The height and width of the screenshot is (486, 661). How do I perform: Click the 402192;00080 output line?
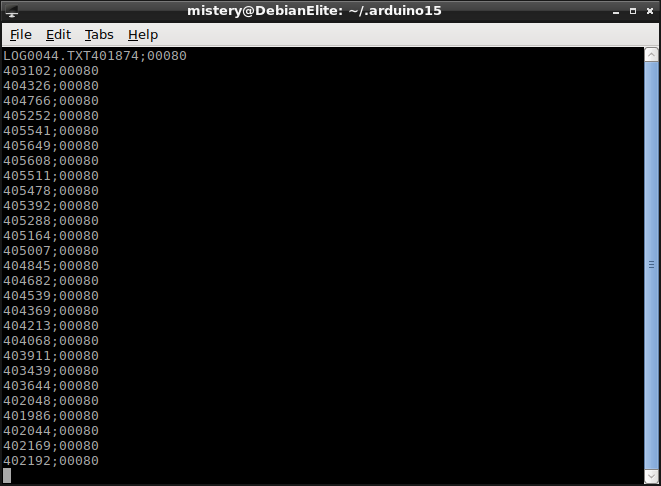tap(51, 461)
